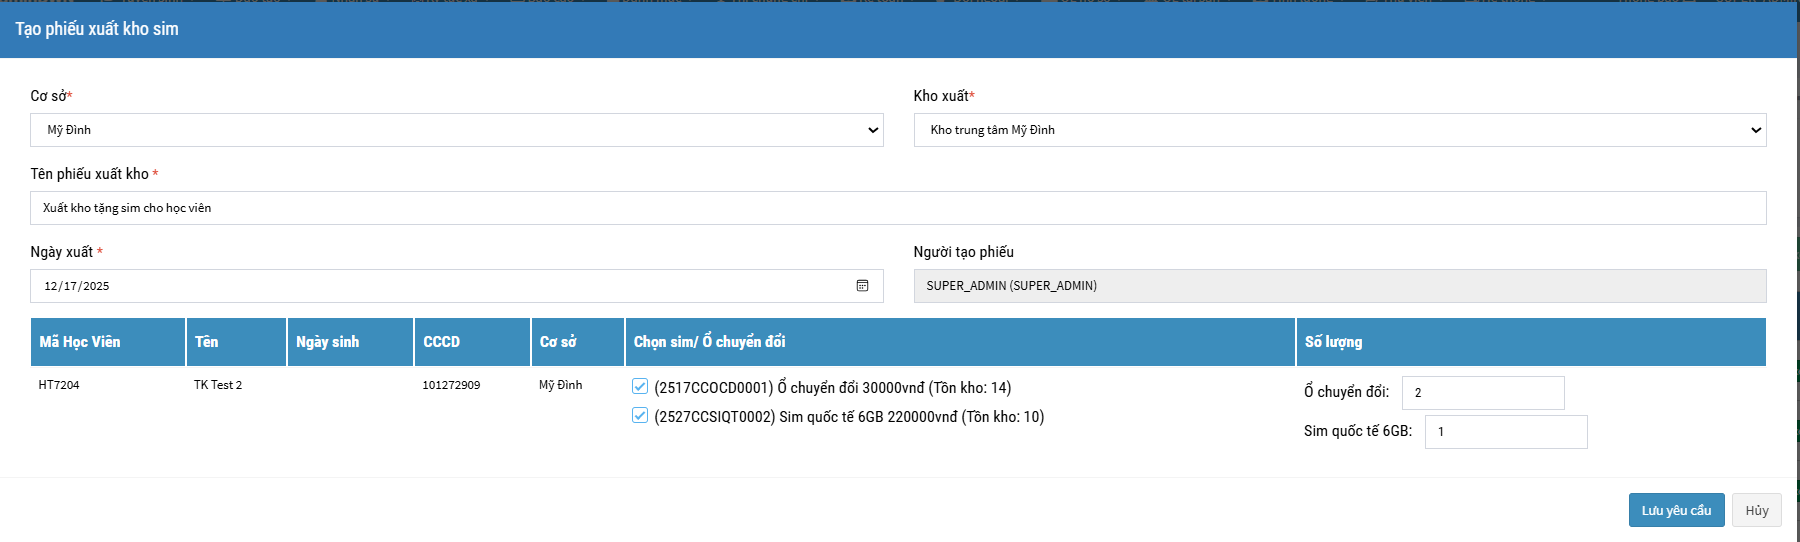Screen dimensions: 1800x542
Task: Select the Sim quốc tế 6GB quantity field
Action: 1505,432
